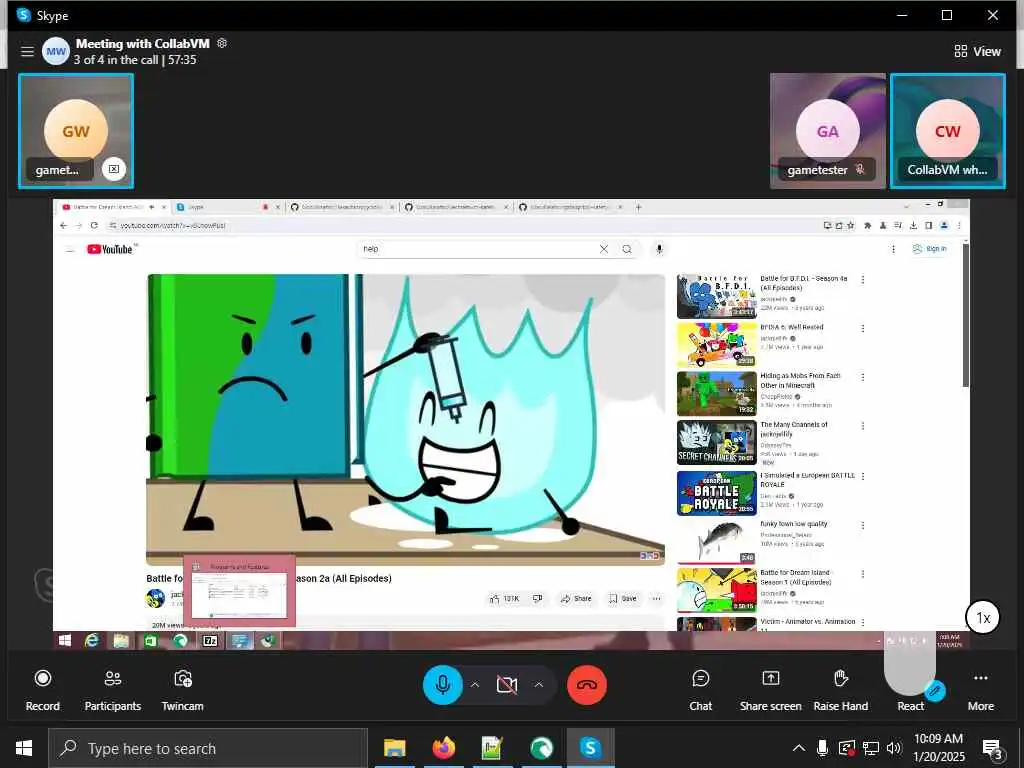Turn on the camera
This screenshot has width=1024, height=768.
[507, 684]
